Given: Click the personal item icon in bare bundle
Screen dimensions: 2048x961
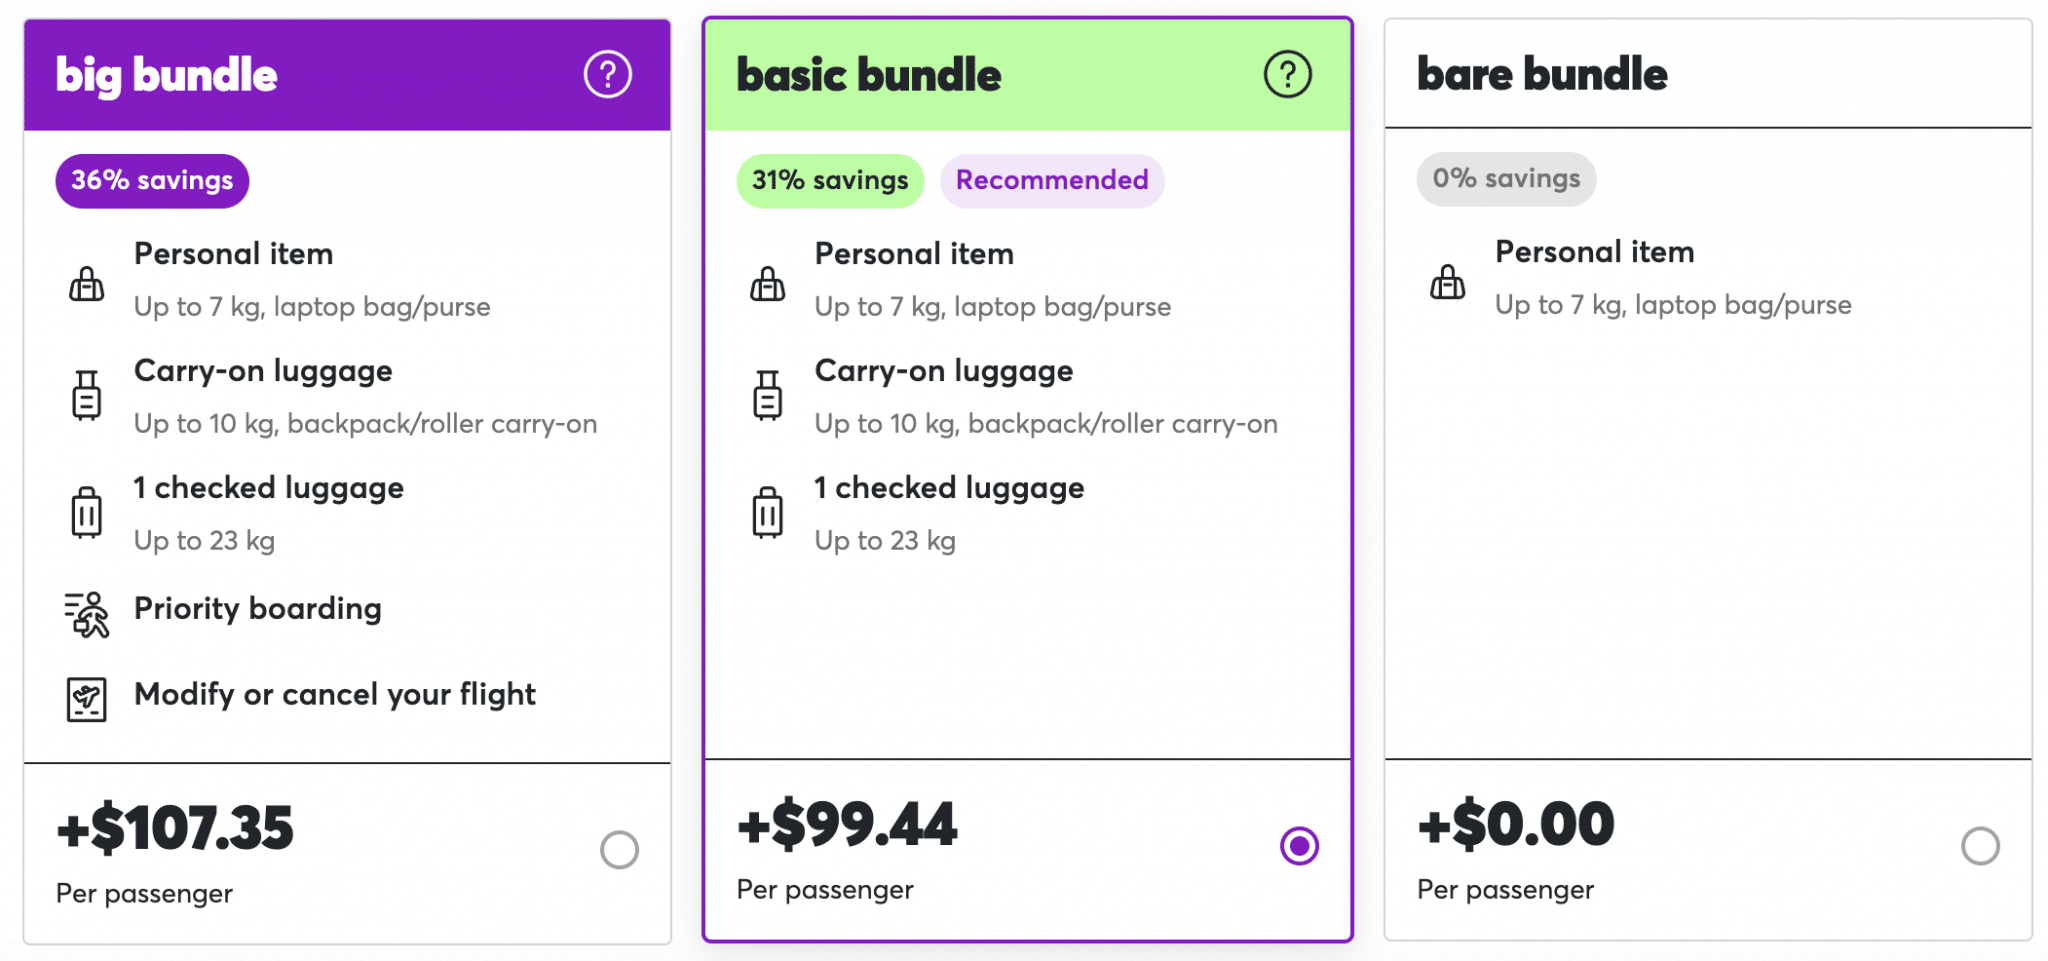Looking at the screenshot, I should pyautogui.click(x=1449, y=281).
